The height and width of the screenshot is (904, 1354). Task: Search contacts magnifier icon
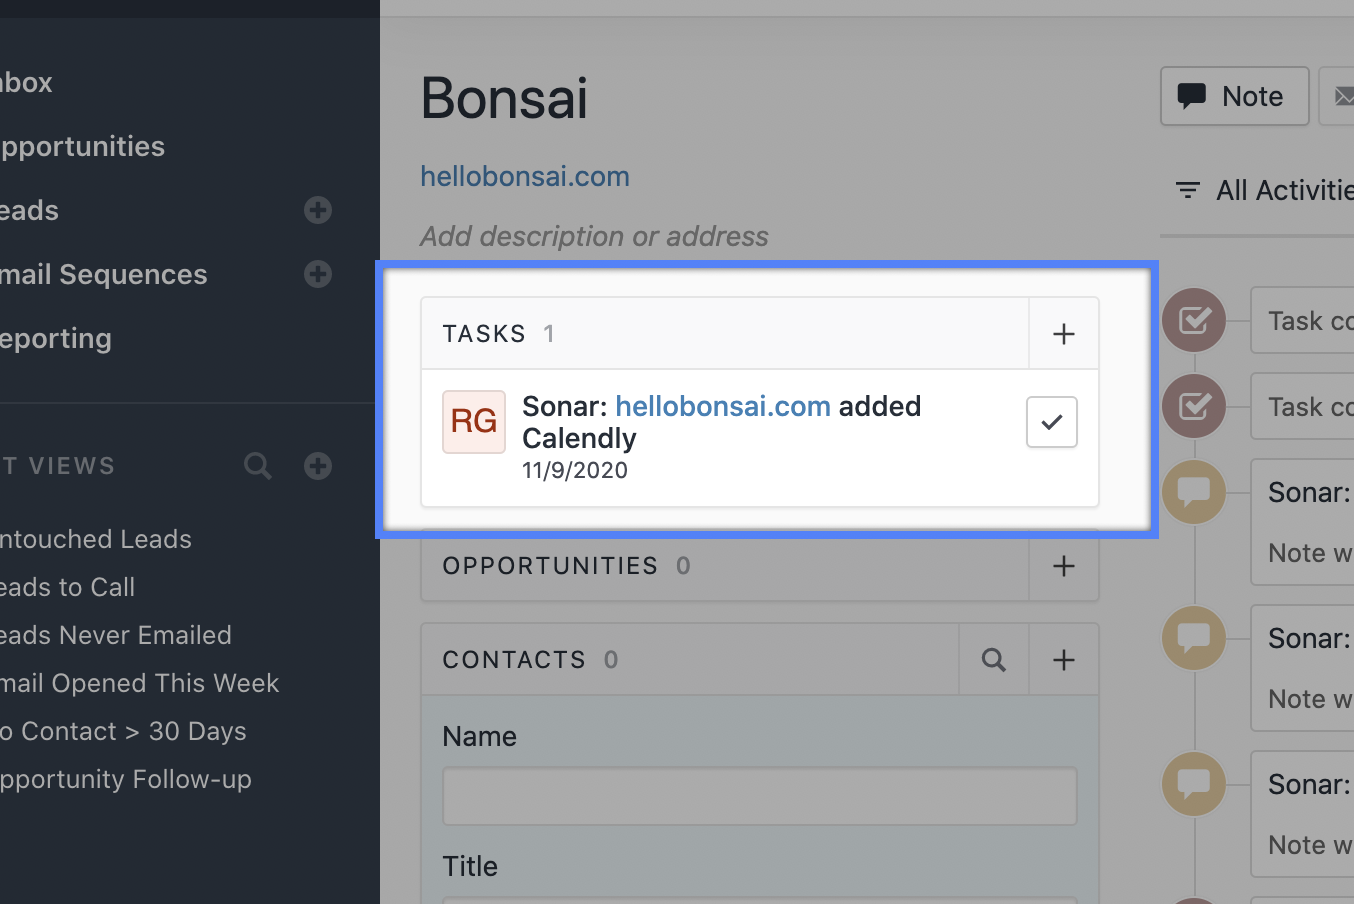[994, 660]
